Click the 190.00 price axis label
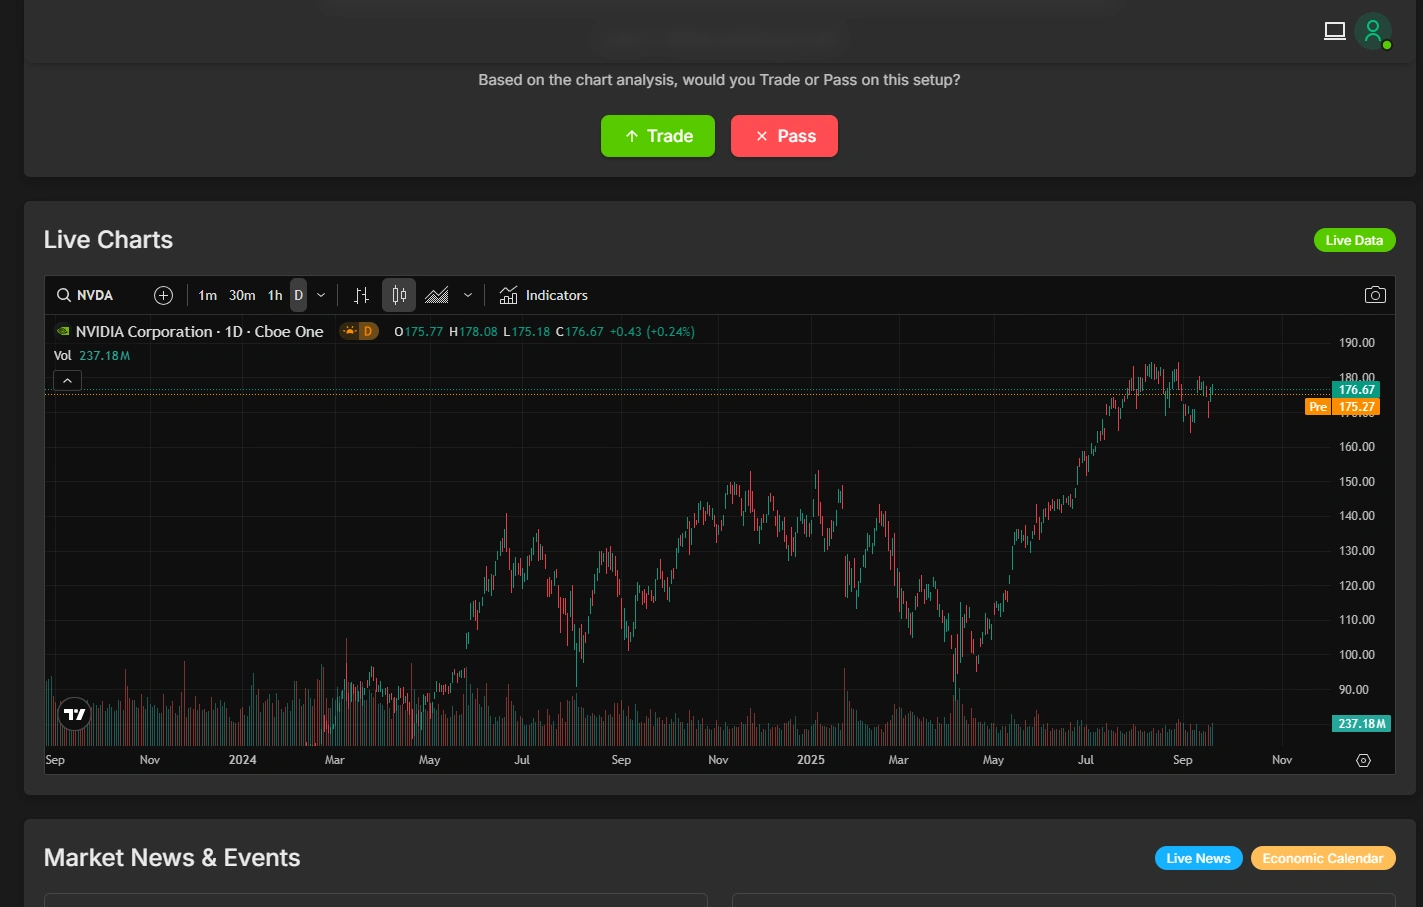 1356,343
